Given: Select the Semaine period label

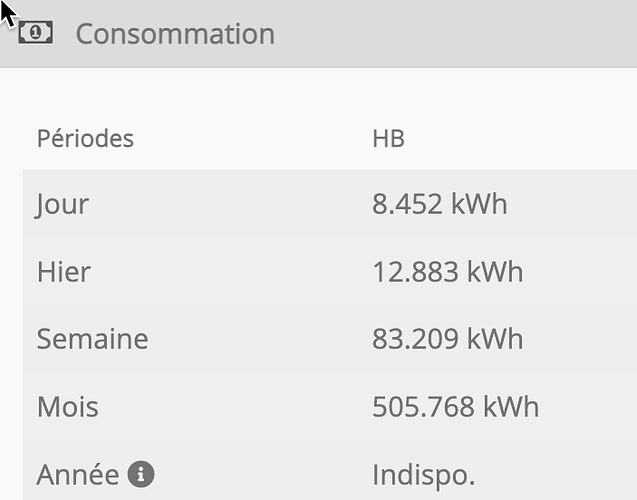Looking at the screenshot, I should pos(92,339).
